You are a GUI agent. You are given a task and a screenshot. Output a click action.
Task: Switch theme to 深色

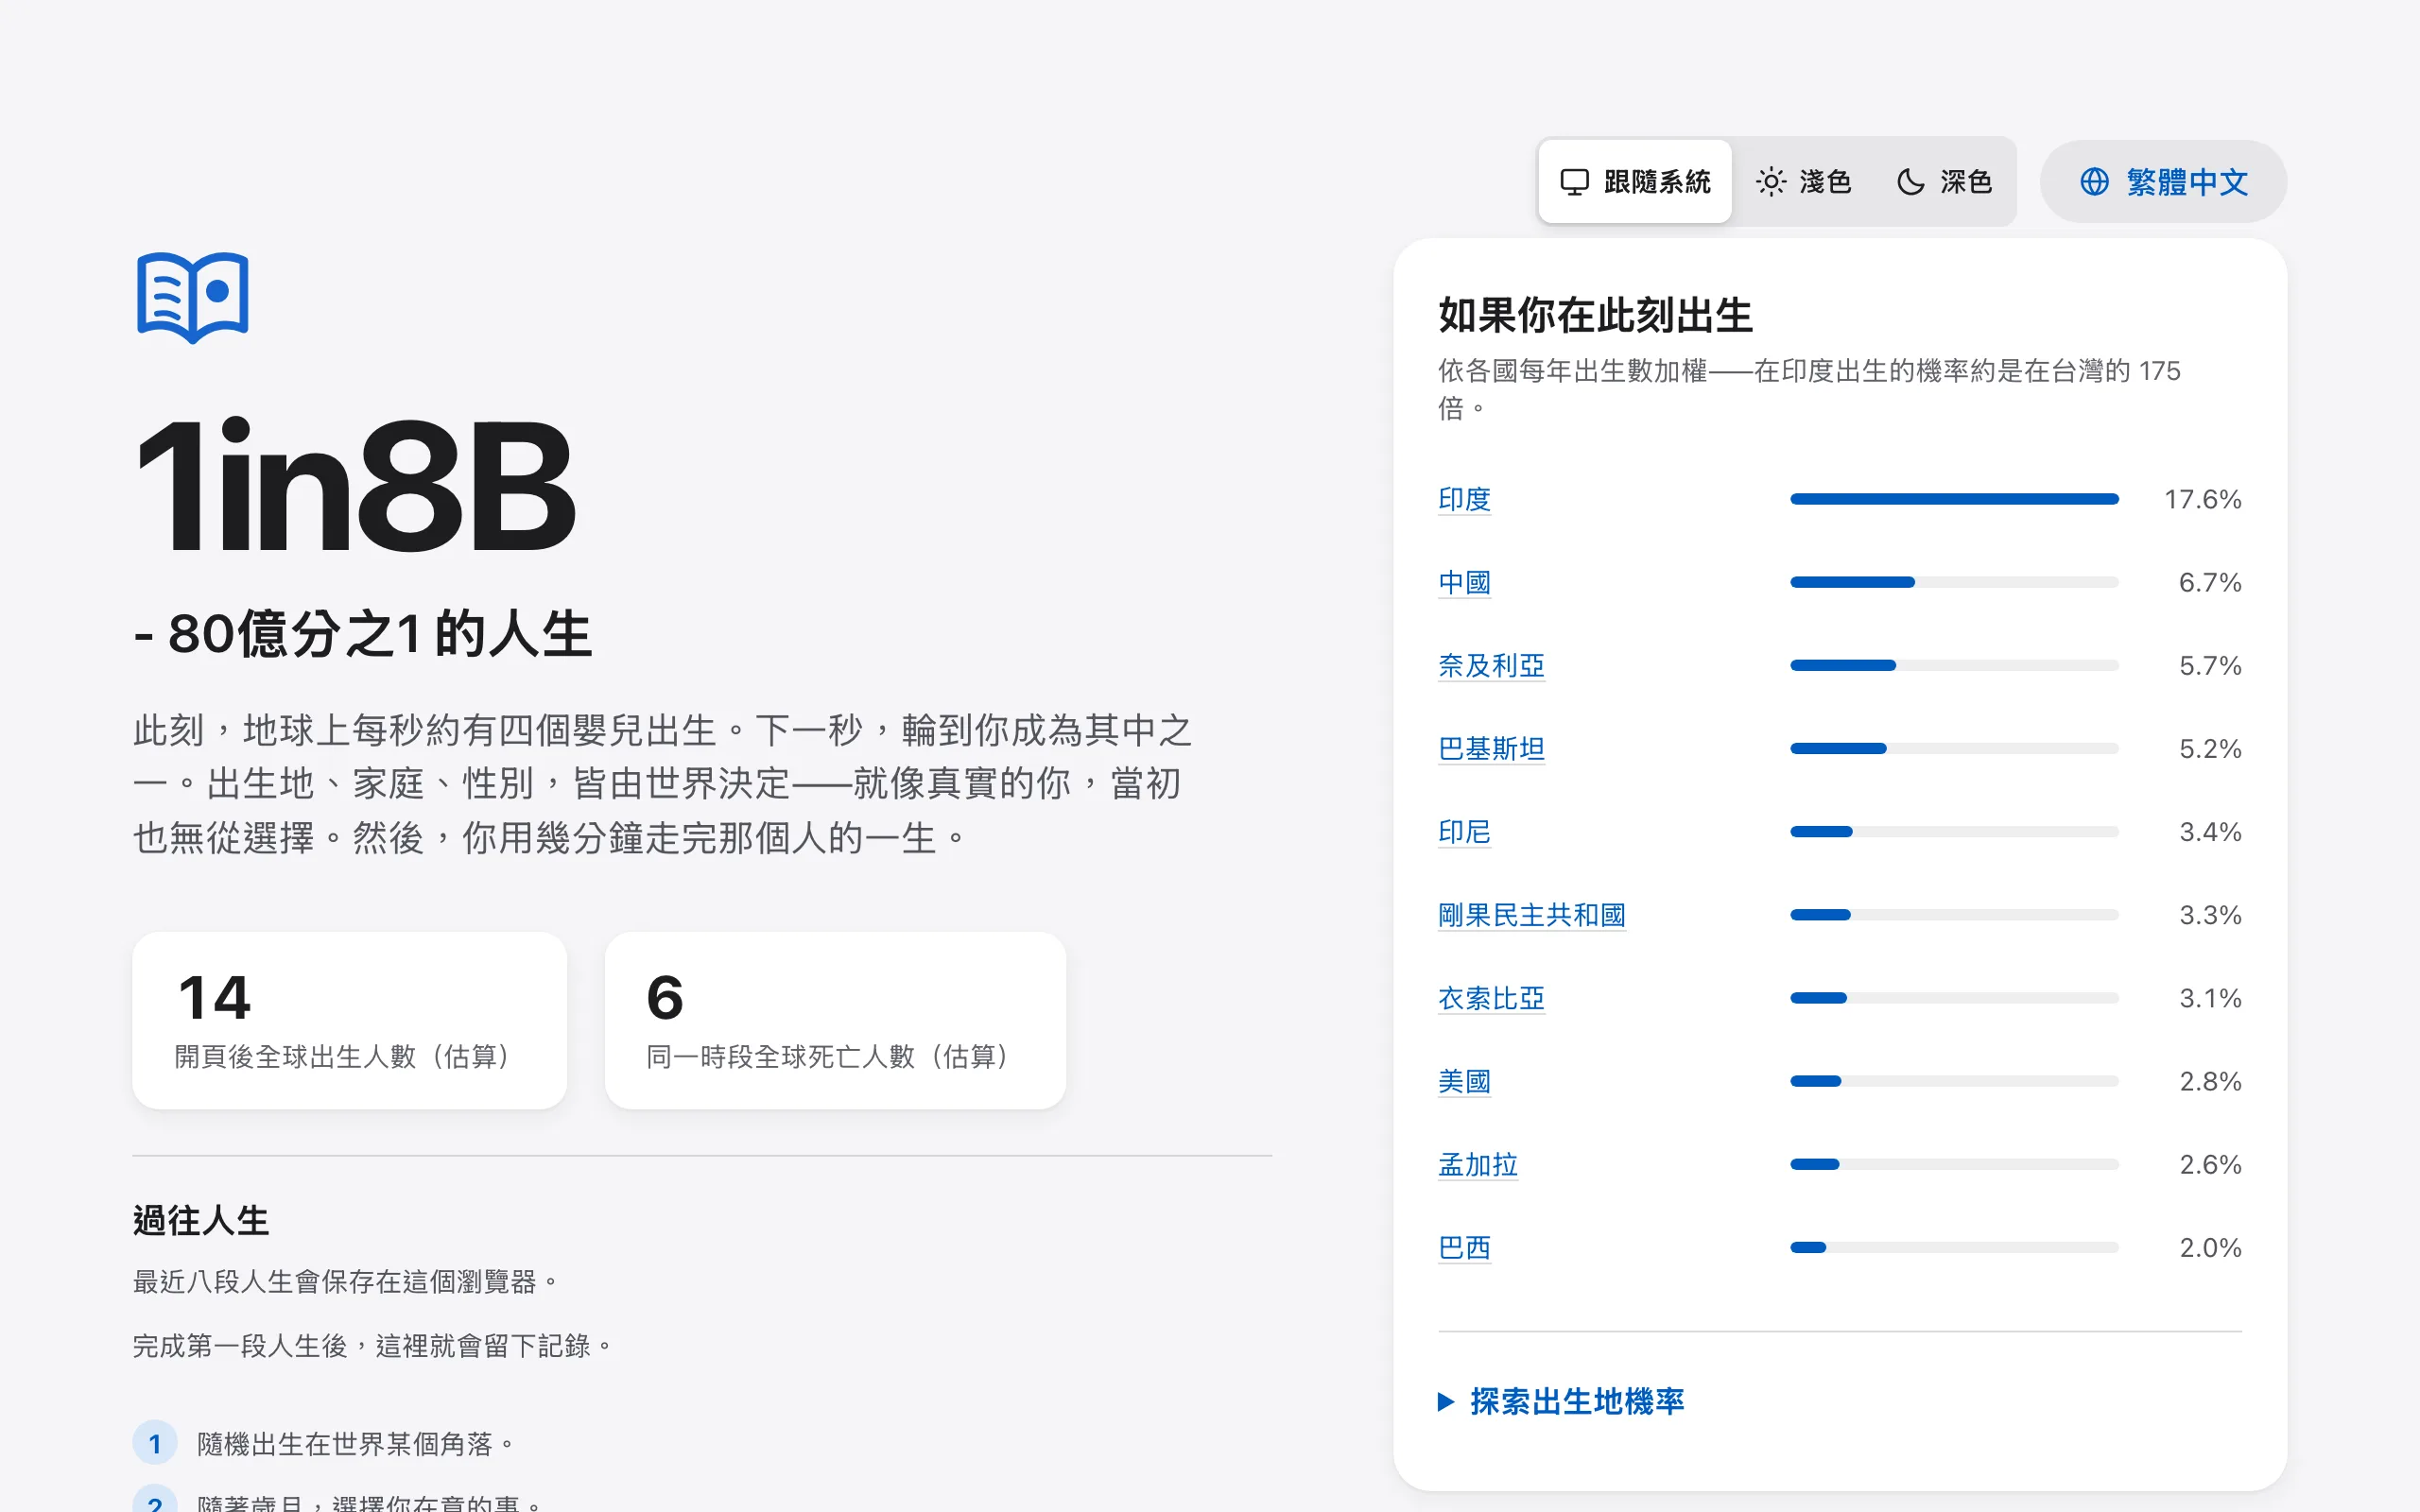click(1944, 182)
